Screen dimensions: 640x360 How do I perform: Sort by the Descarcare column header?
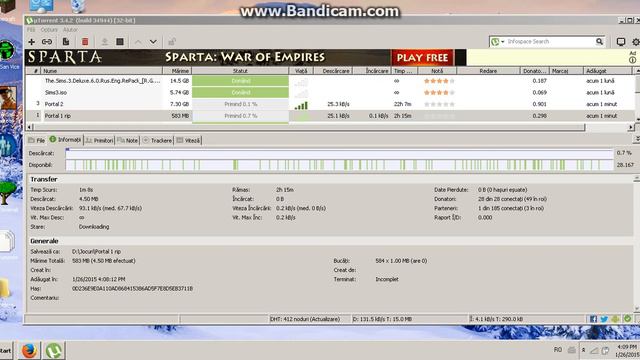point(333,71)
